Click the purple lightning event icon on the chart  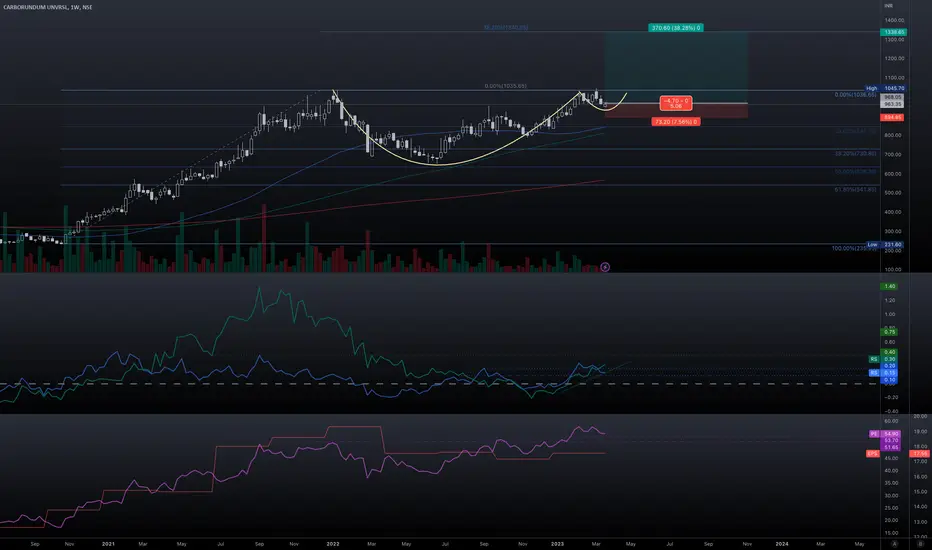(605, 267)
